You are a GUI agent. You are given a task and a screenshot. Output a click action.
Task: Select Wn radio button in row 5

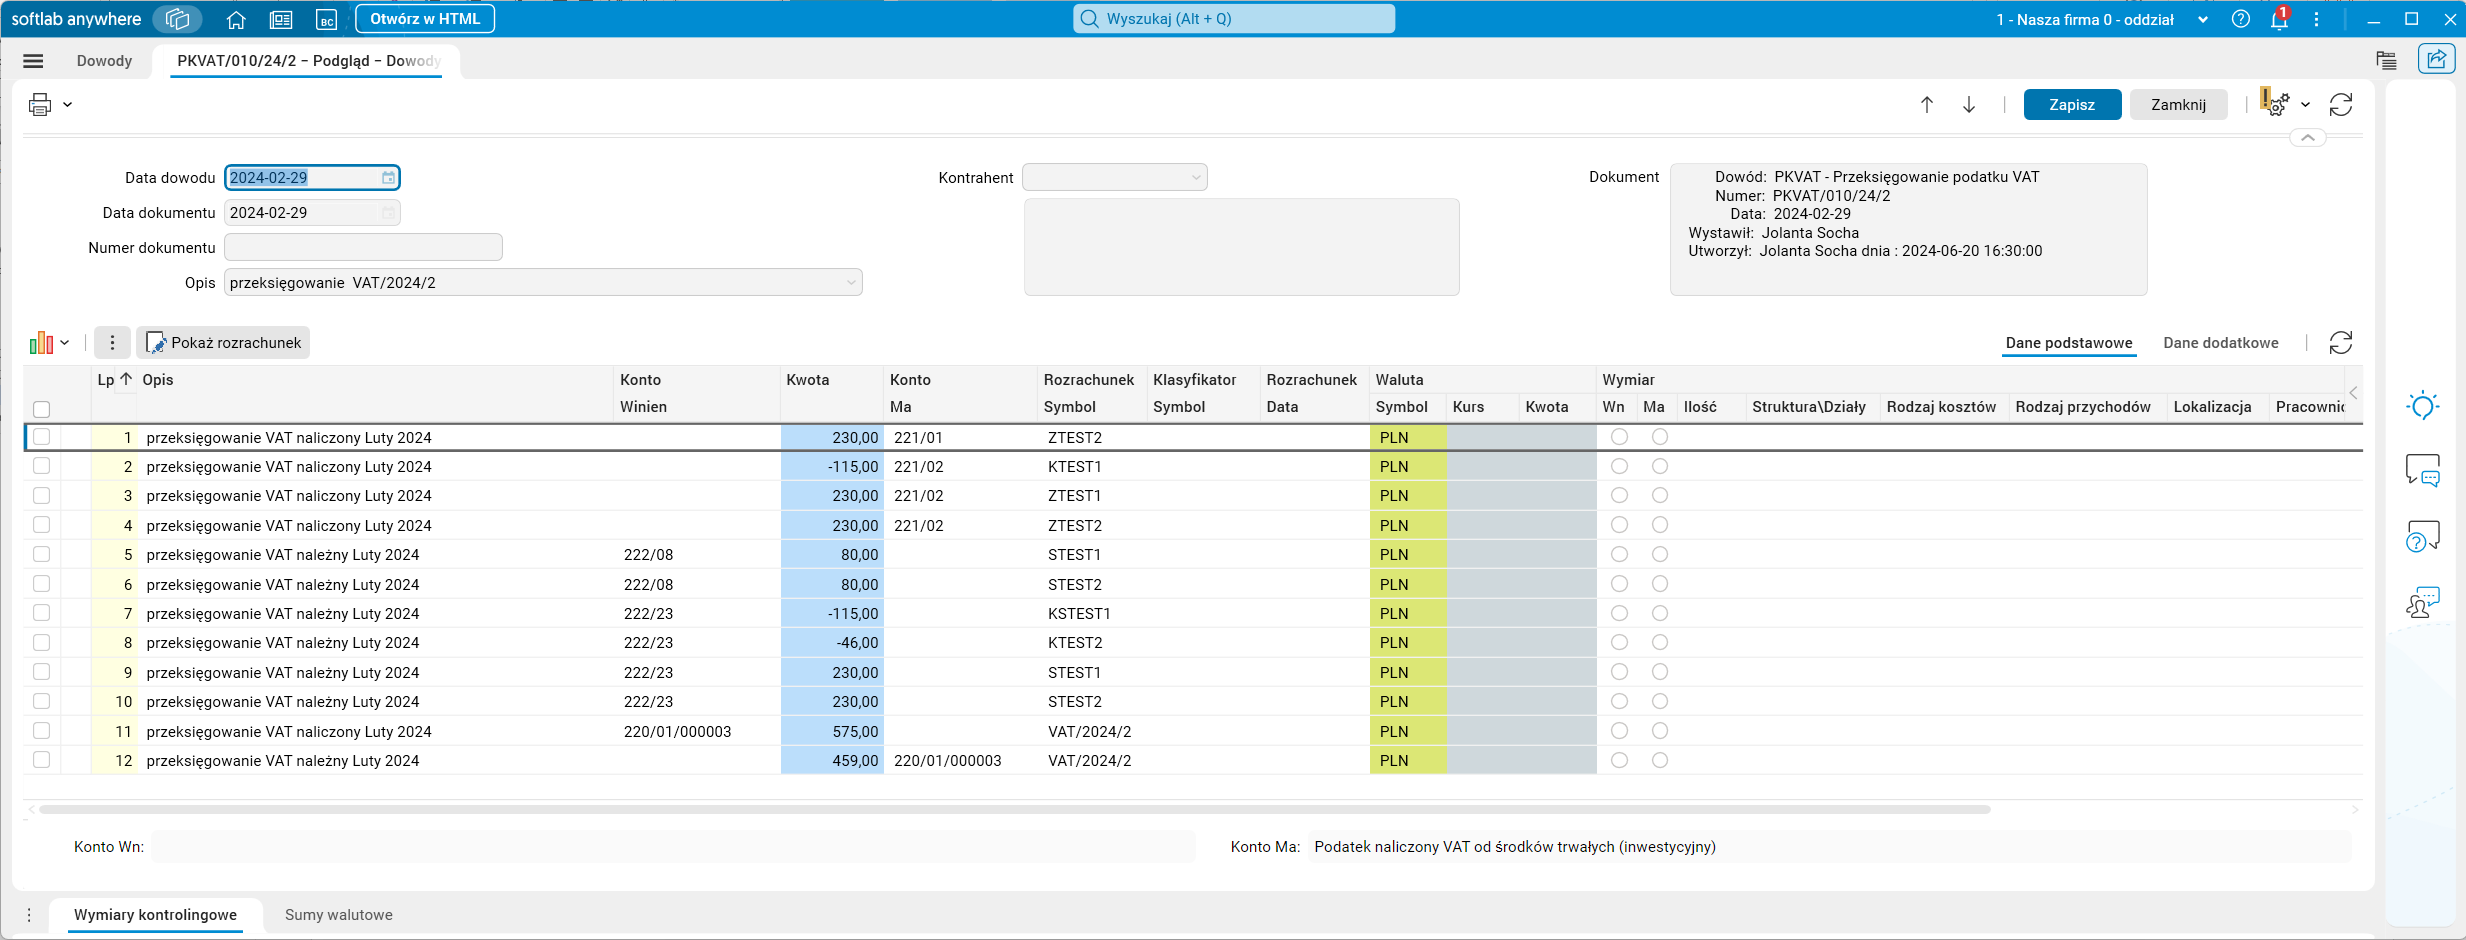click(1619, 554)
